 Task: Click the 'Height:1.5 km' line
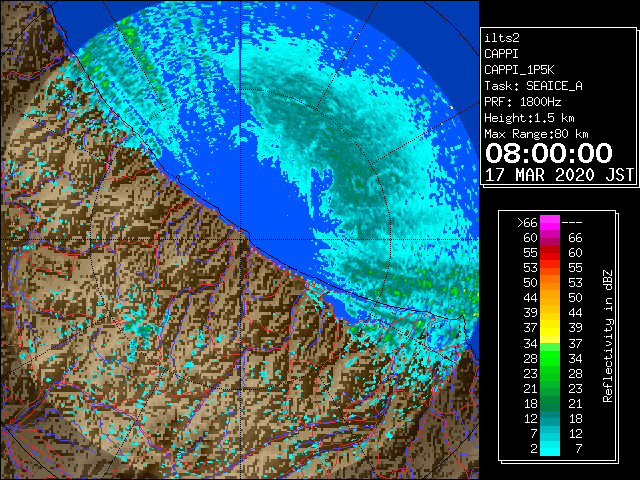coord(529,118)
